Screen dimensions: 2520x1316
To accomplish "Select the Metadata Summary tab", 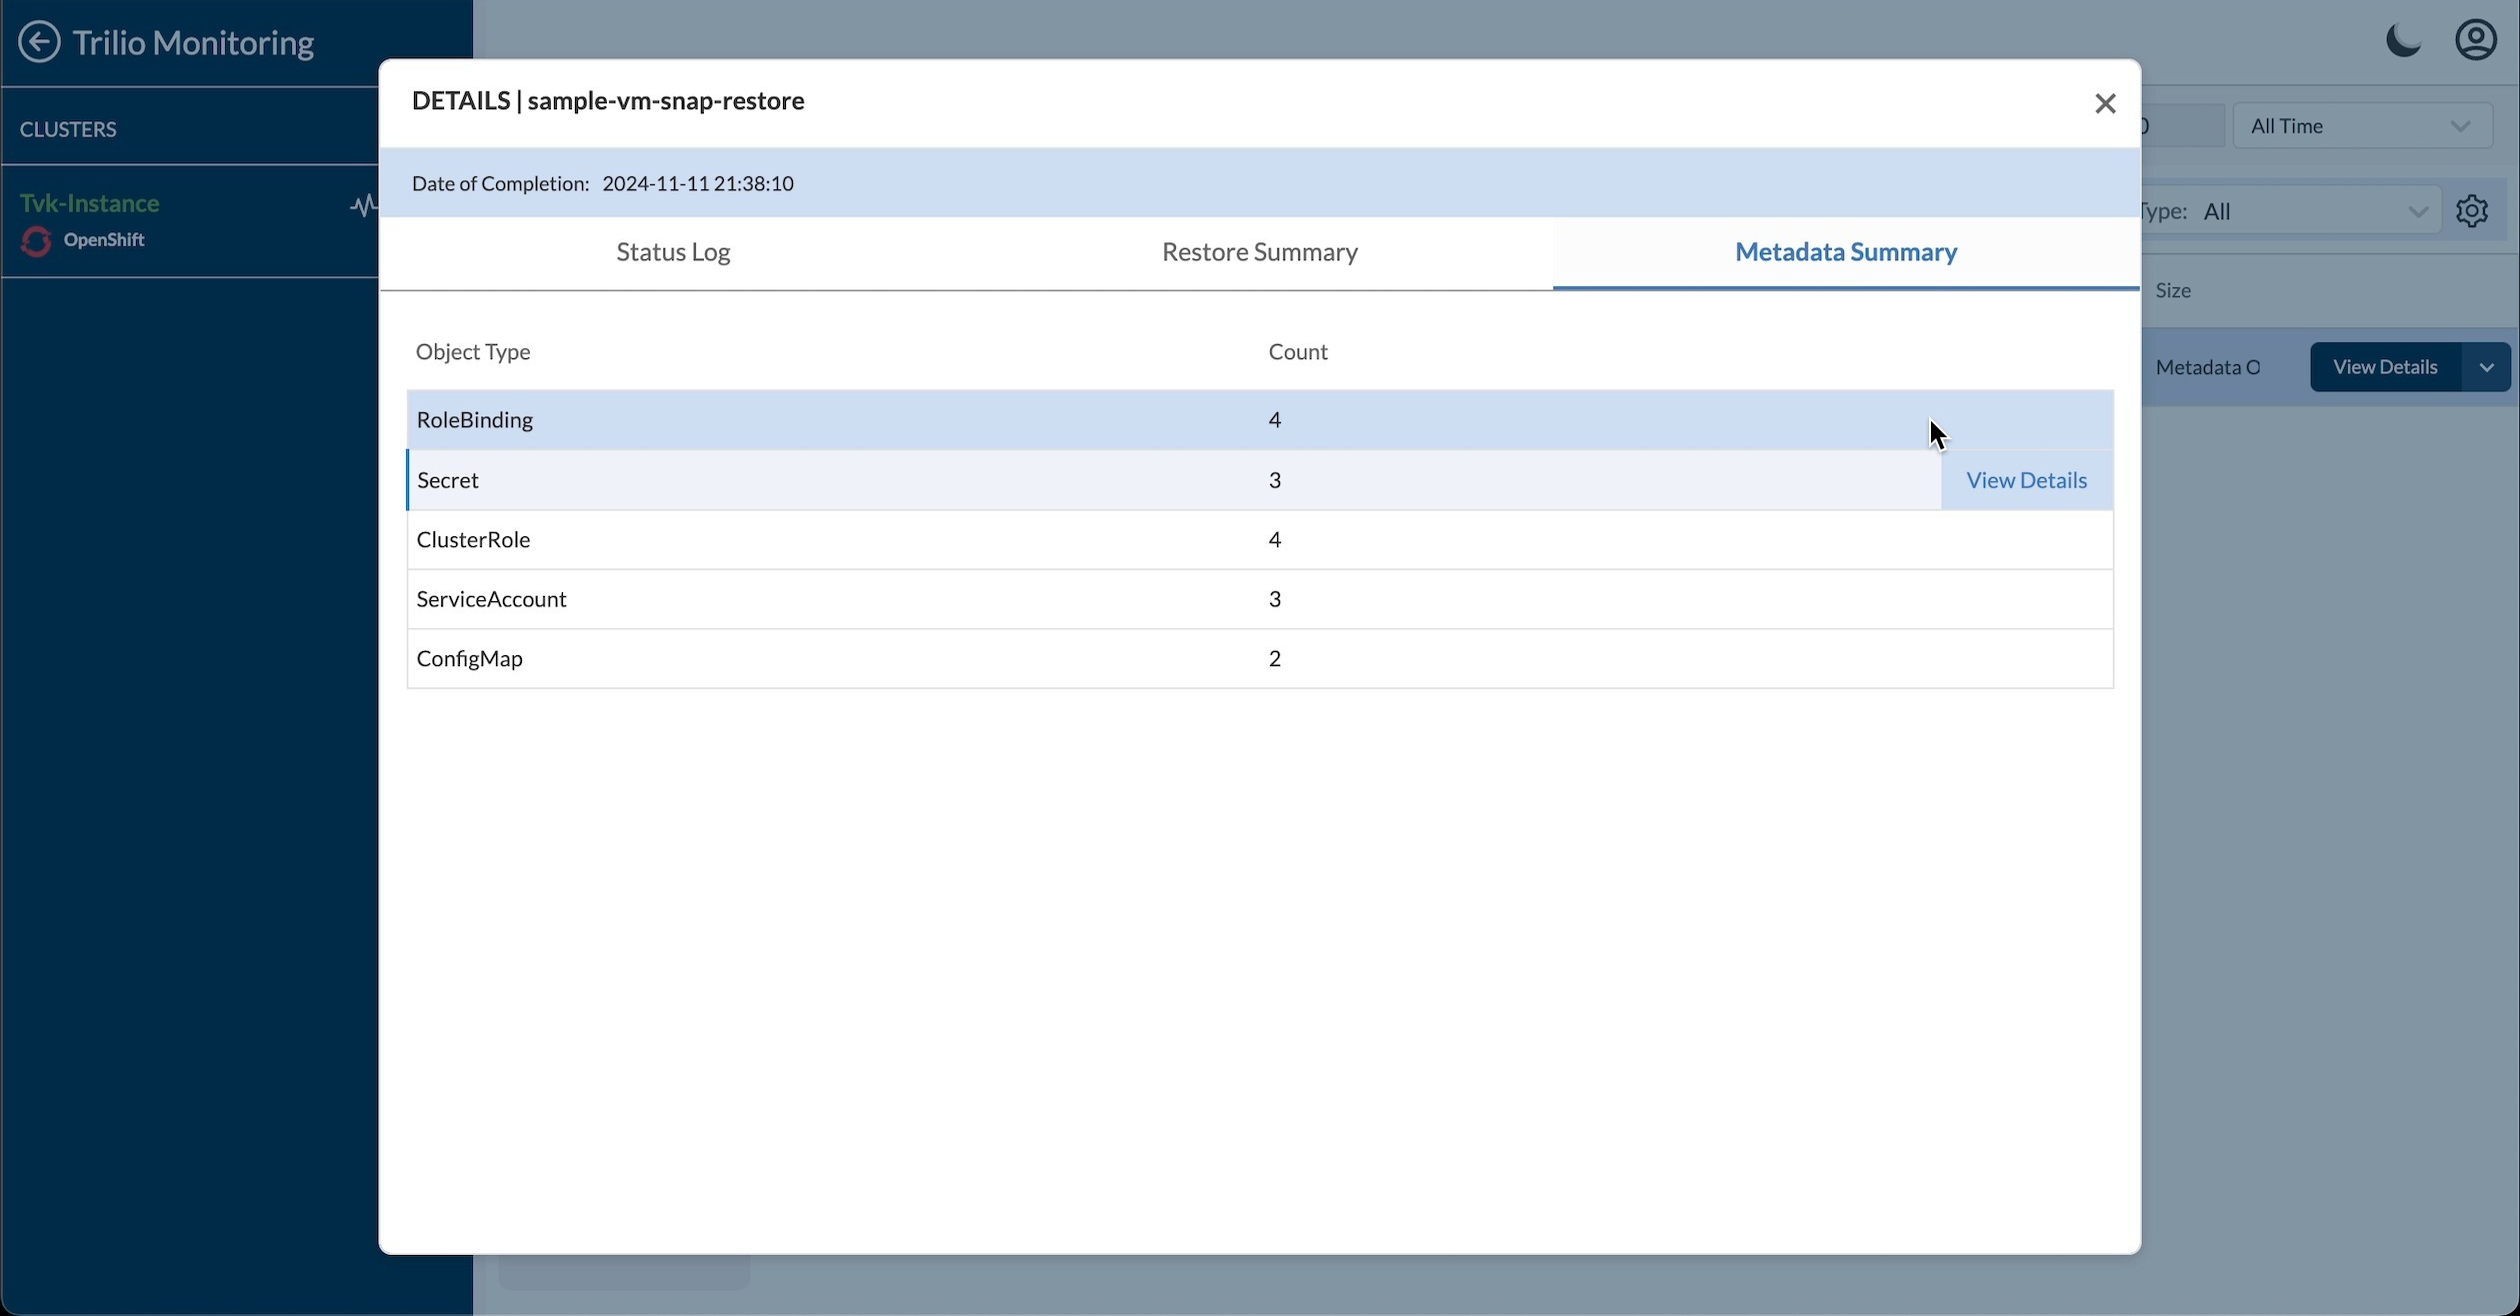I will point(1845,253).
